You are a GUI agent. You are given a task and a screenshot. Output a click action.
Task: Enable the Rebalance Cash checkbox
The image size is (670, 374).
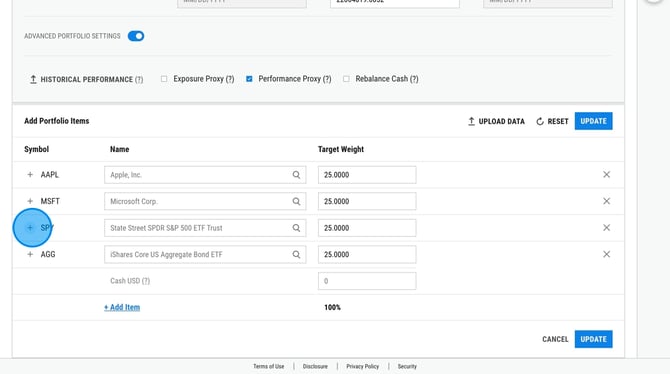[x=346, y=79]
